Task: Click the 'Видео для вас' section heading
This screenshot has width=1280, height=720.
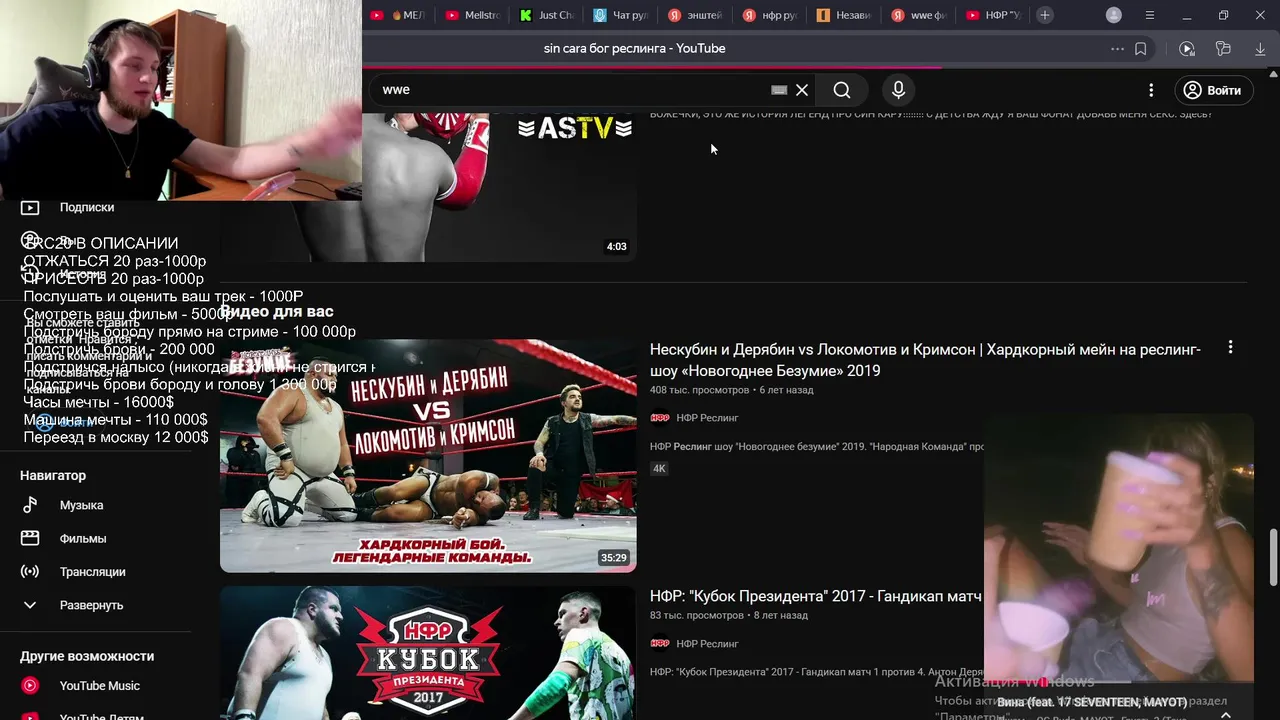Action: coord(277,312)
